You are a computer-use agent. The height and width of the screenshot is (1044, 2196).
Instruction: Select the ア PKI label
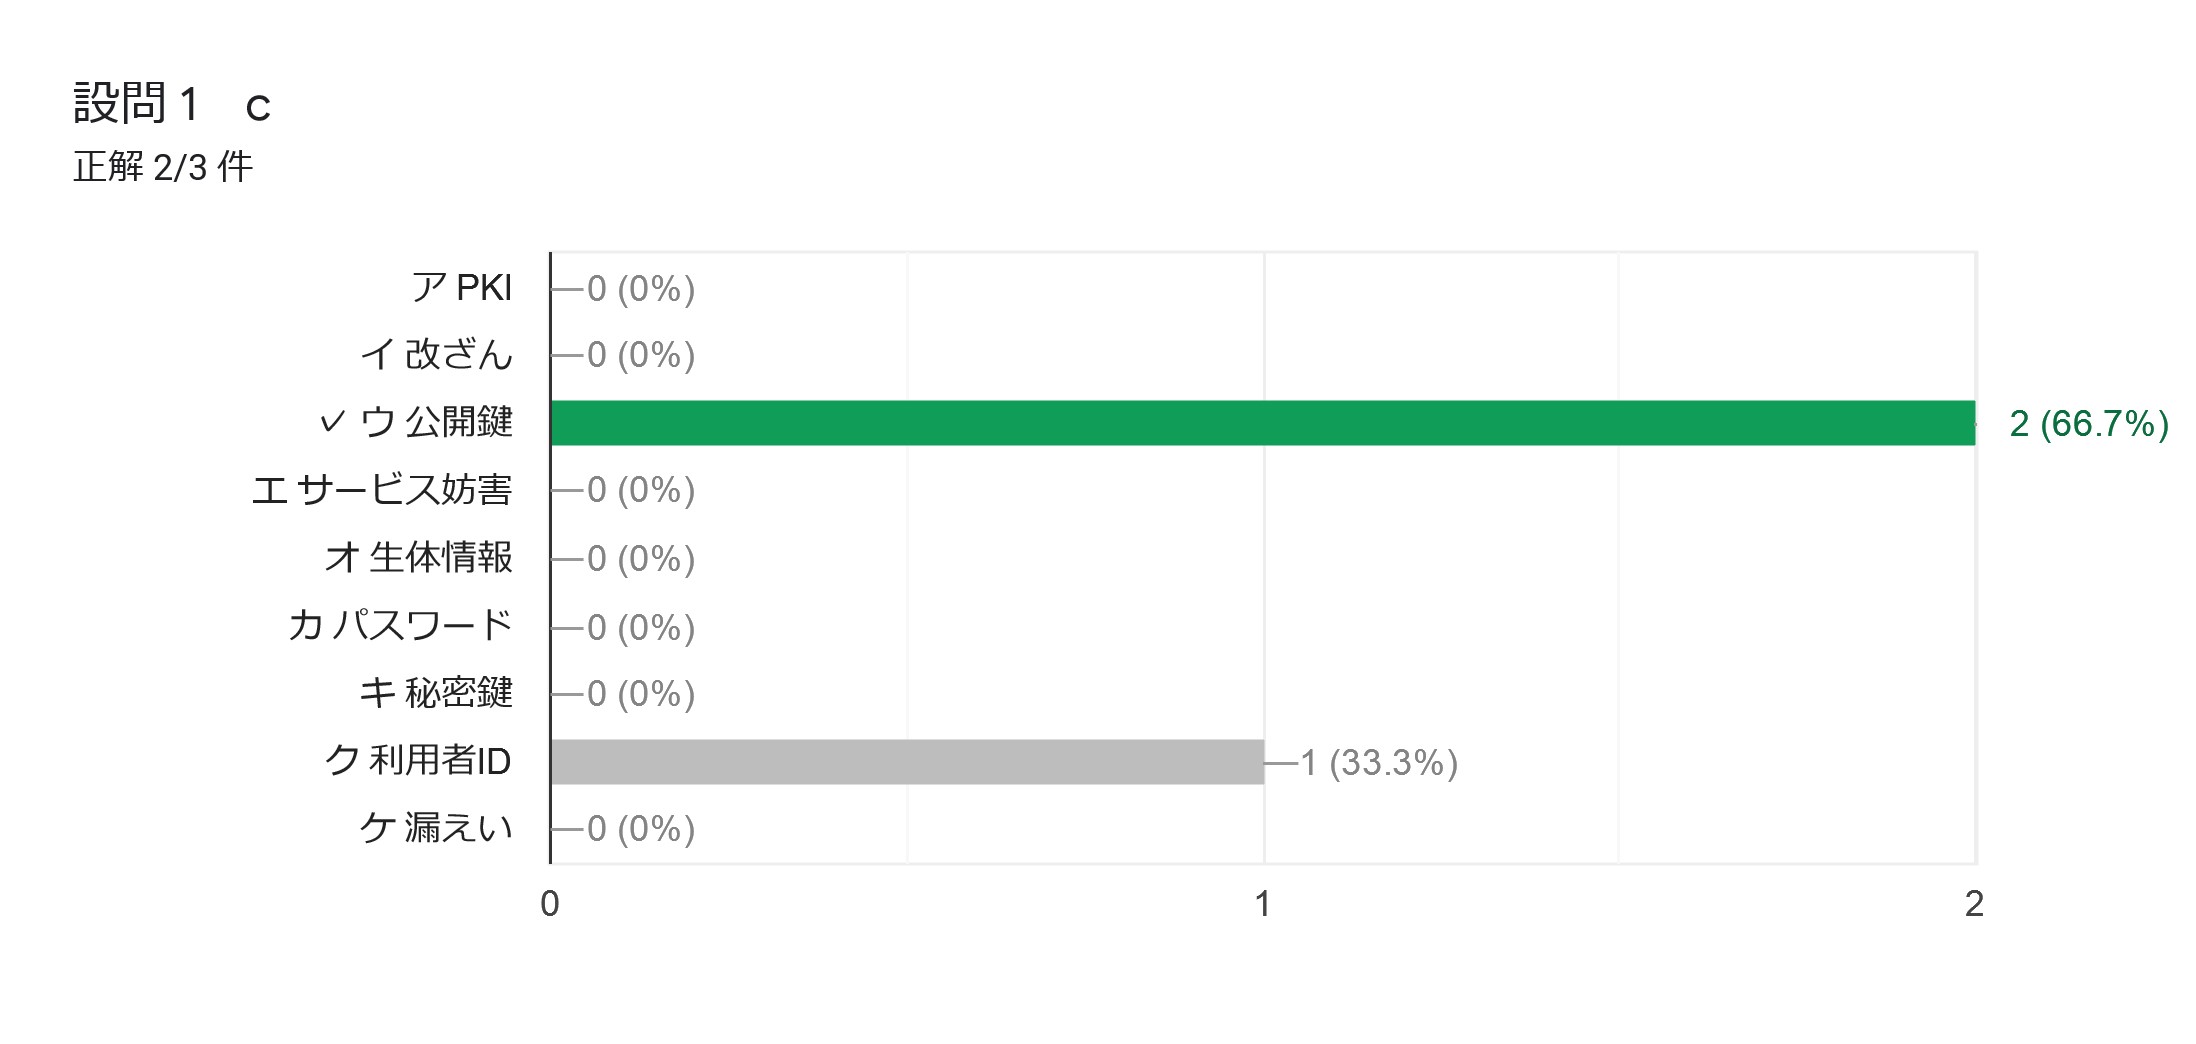[x=462, y=288]
